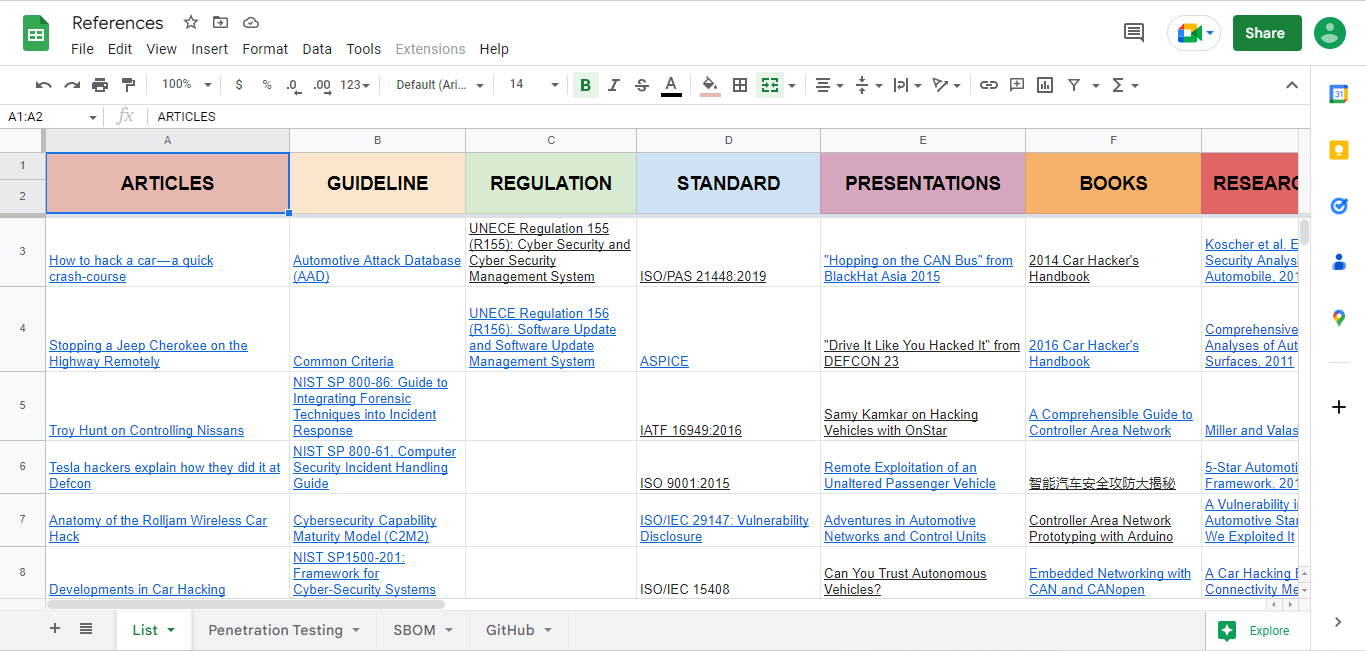This screenshot has width=1366, height=651.
Task: Open link How to hack a car
Action: point(131,268)
